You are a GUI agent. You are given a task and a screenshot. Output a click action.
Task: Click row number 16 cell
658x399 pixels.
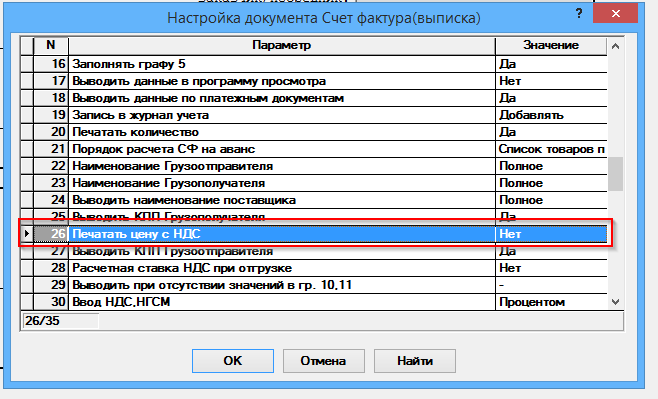tap(51, 64)
